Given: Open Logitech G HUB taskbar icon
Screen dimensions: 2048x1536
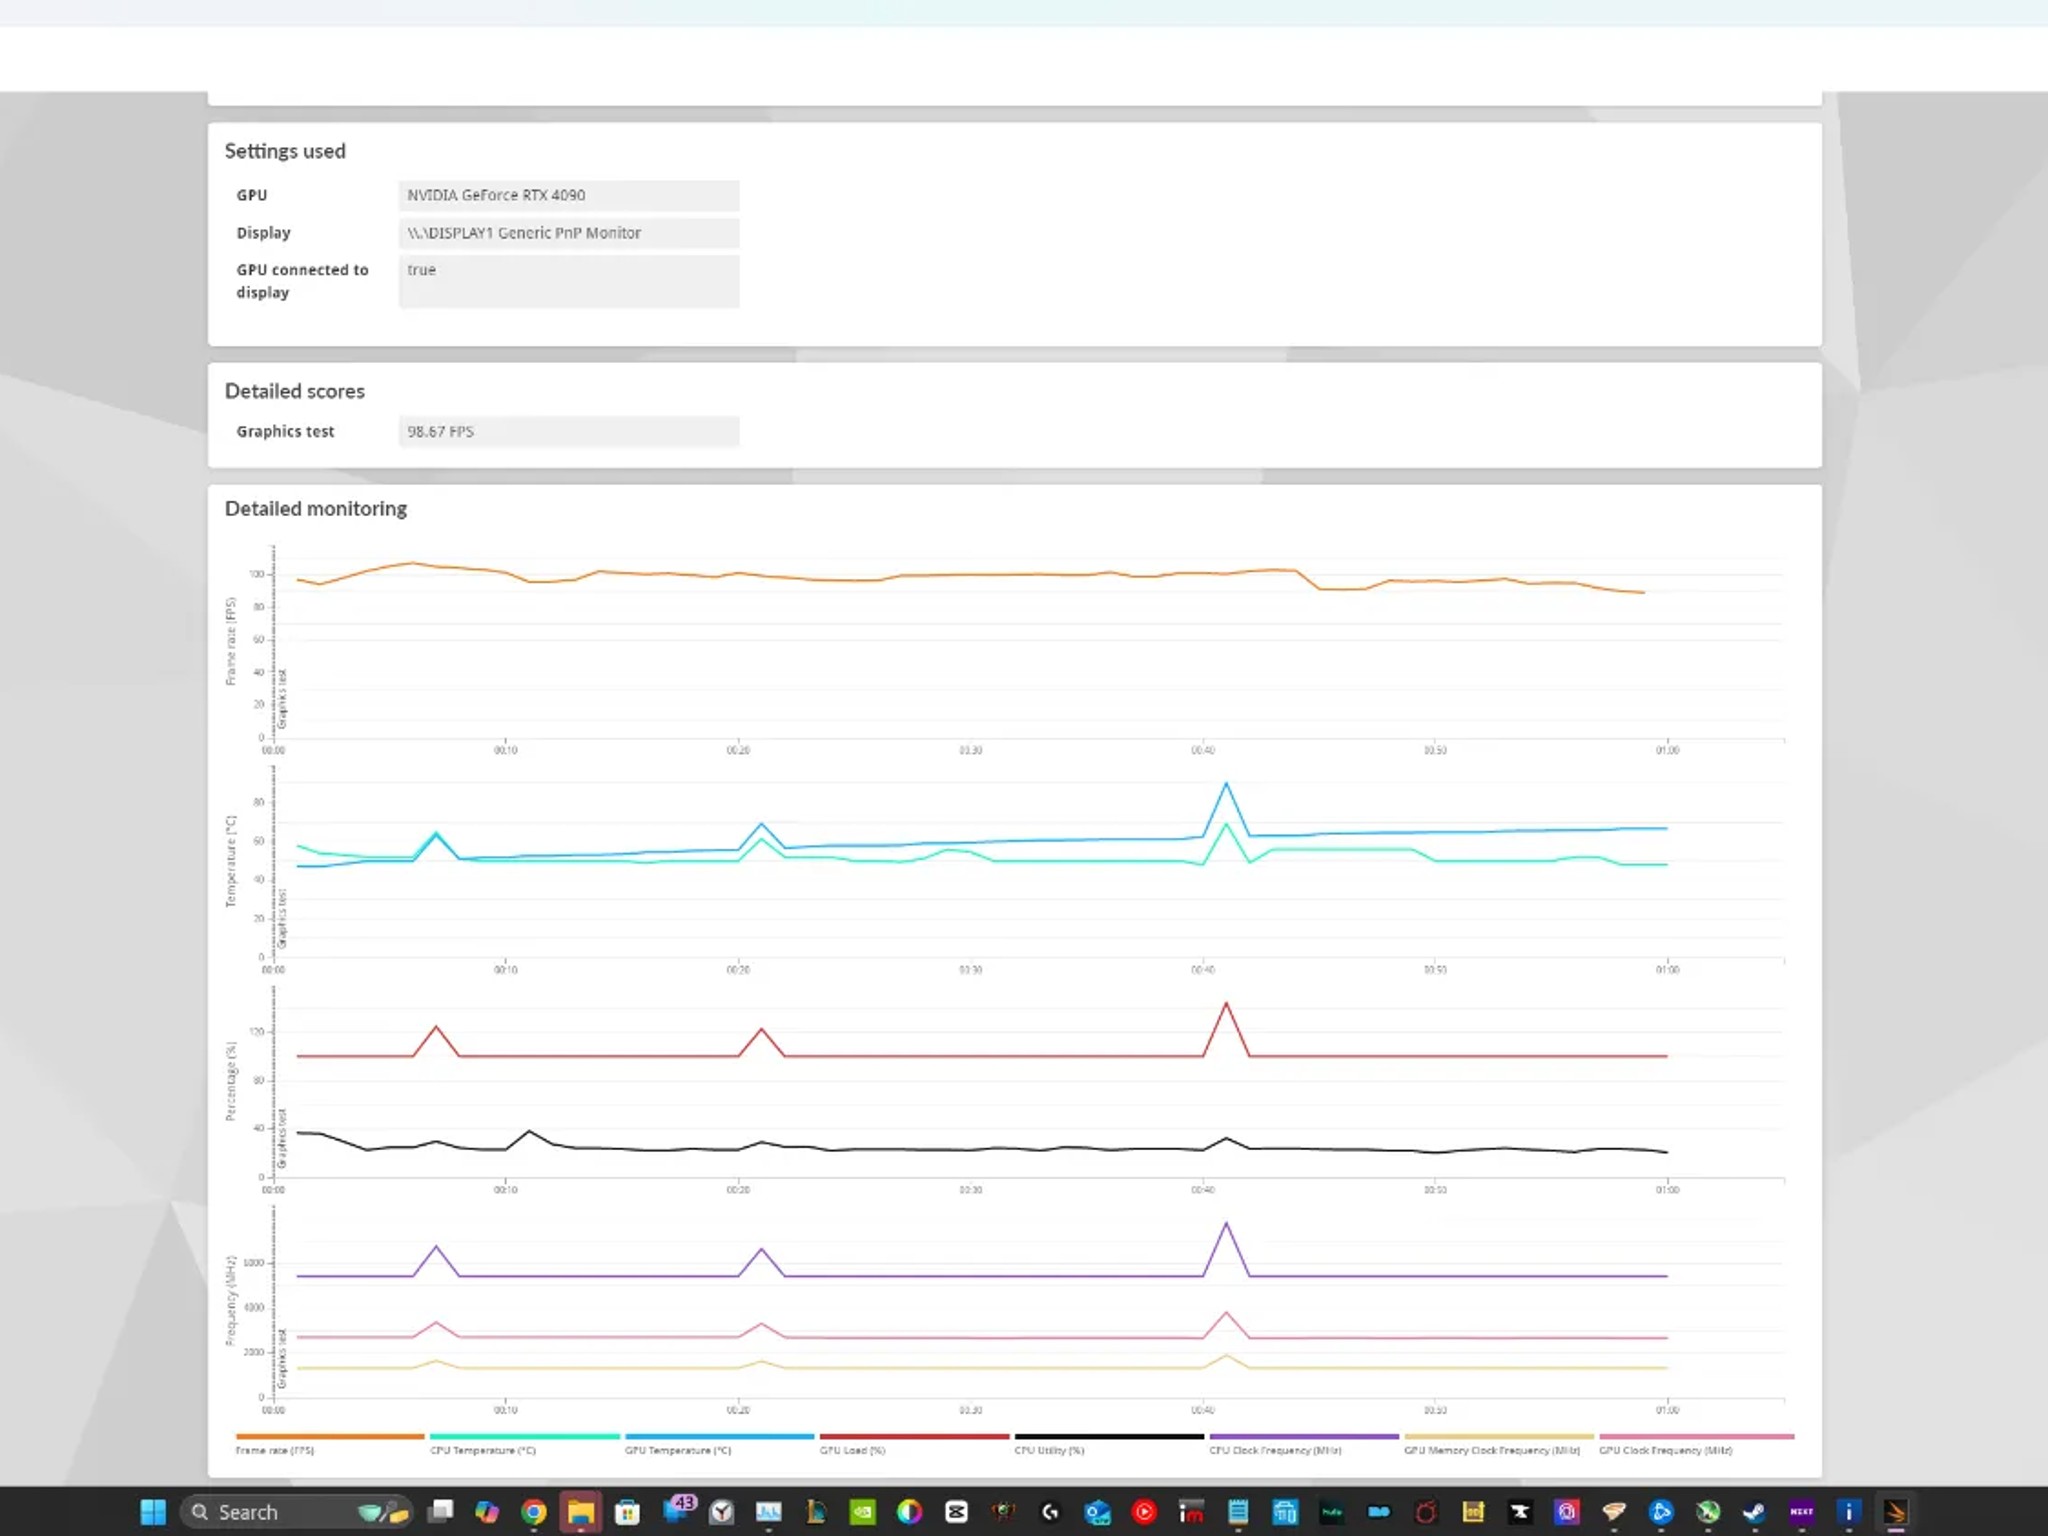Looking at the screenshot, I should click(x=1050, y=1511).
